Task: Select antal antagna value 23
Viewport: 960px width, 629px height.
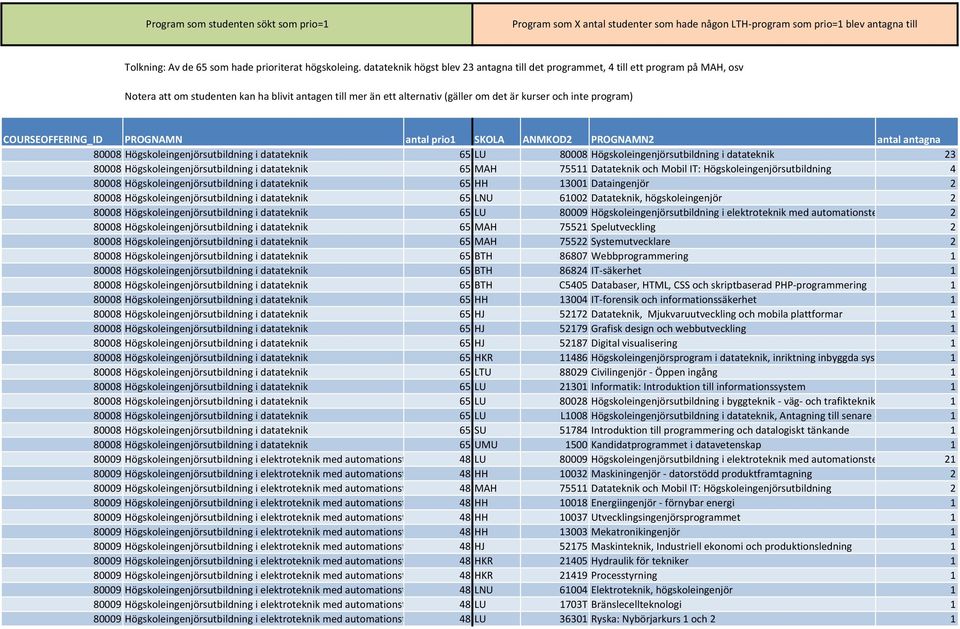Action: coord(917,154)
